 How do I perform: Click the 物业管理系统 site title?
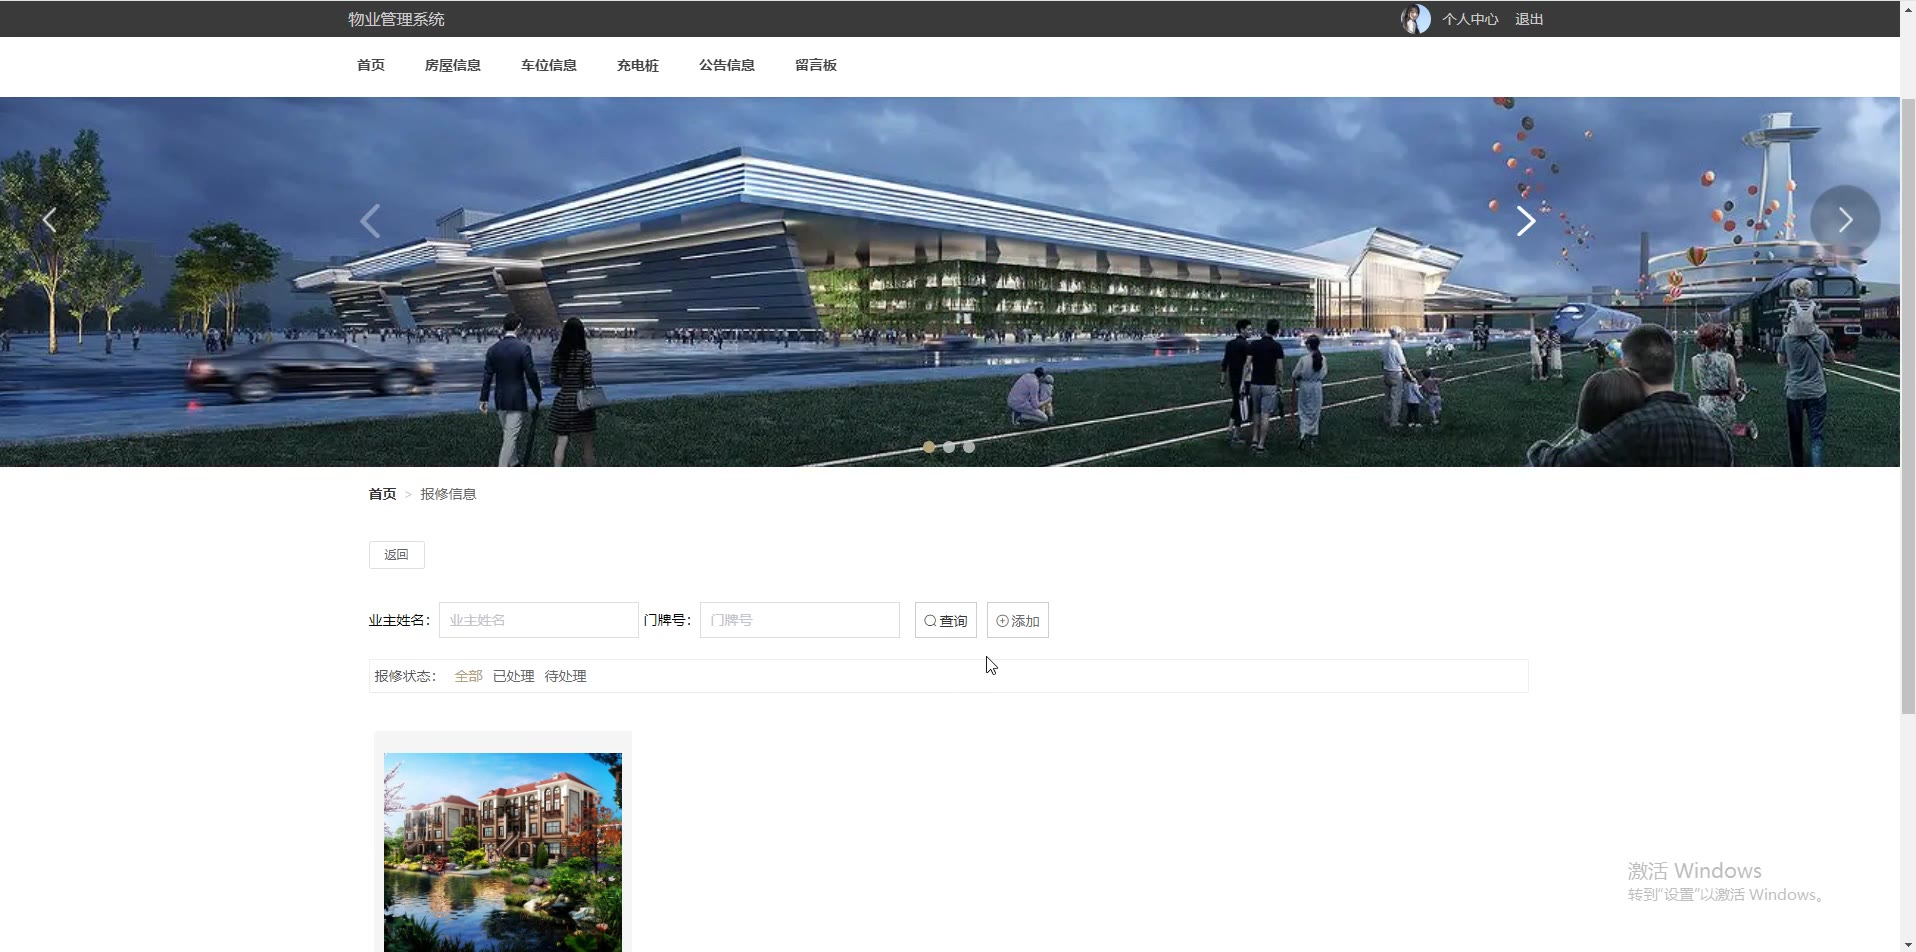click(x=396, y=19)
